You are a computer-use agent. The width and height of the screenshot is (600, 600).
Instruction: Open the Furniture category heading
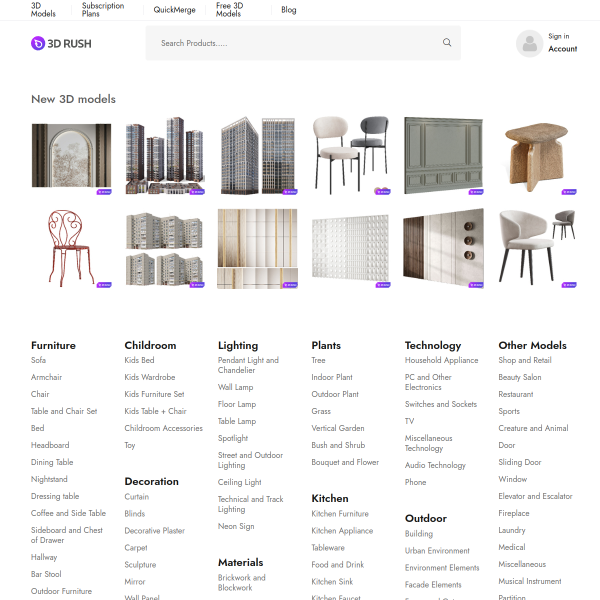click(x=53, y=345)
